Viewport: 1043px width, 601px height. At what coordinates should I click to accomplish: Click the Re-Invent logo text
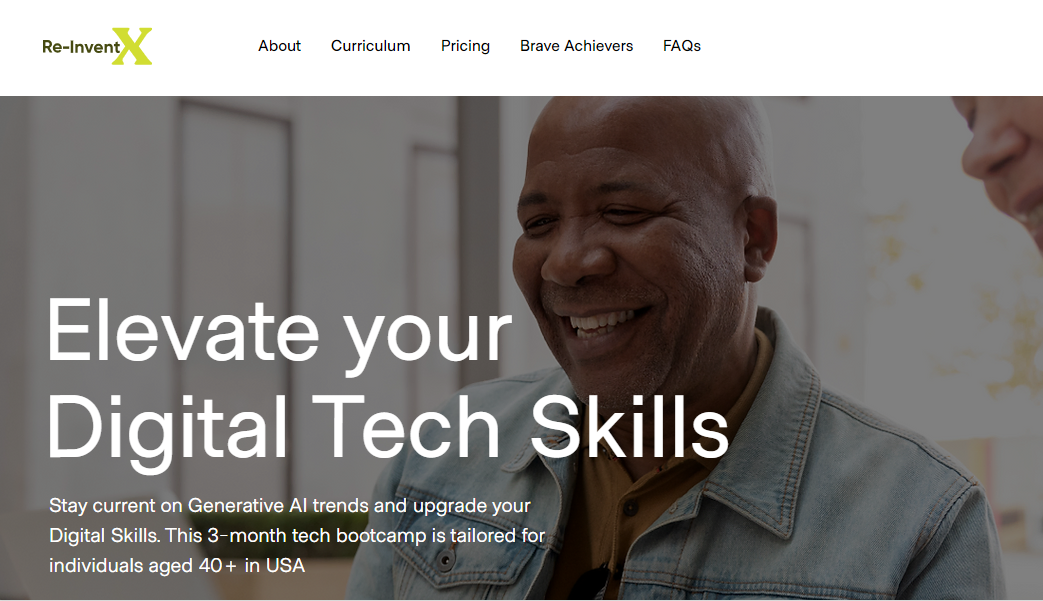(81, 47)
